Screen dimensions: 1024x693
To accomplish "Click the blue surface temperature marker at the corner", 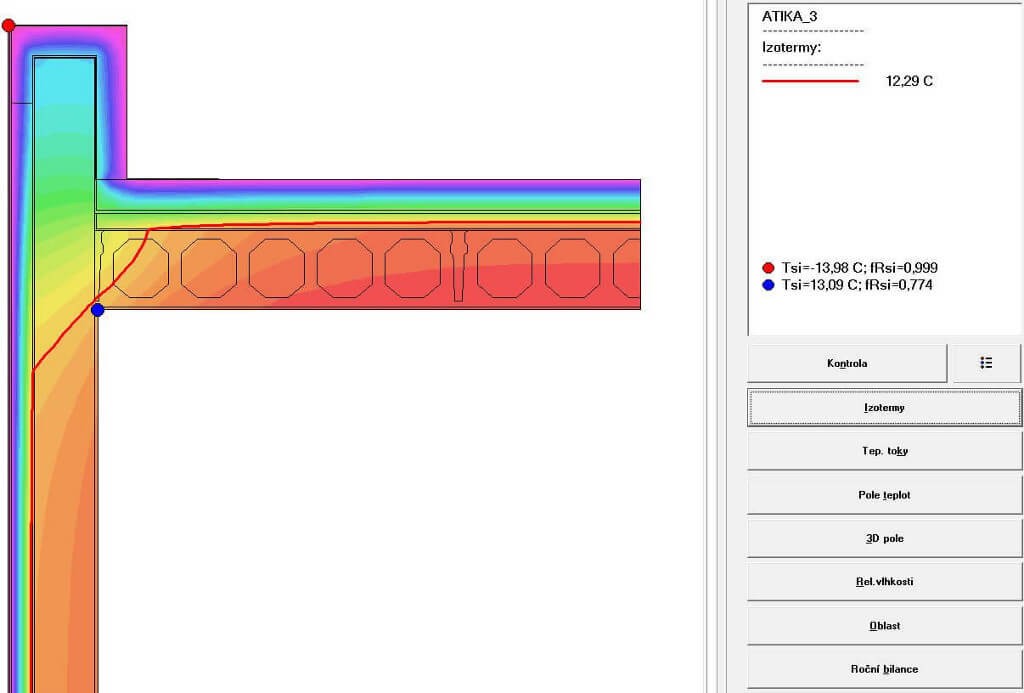I will tap(97, 310).
